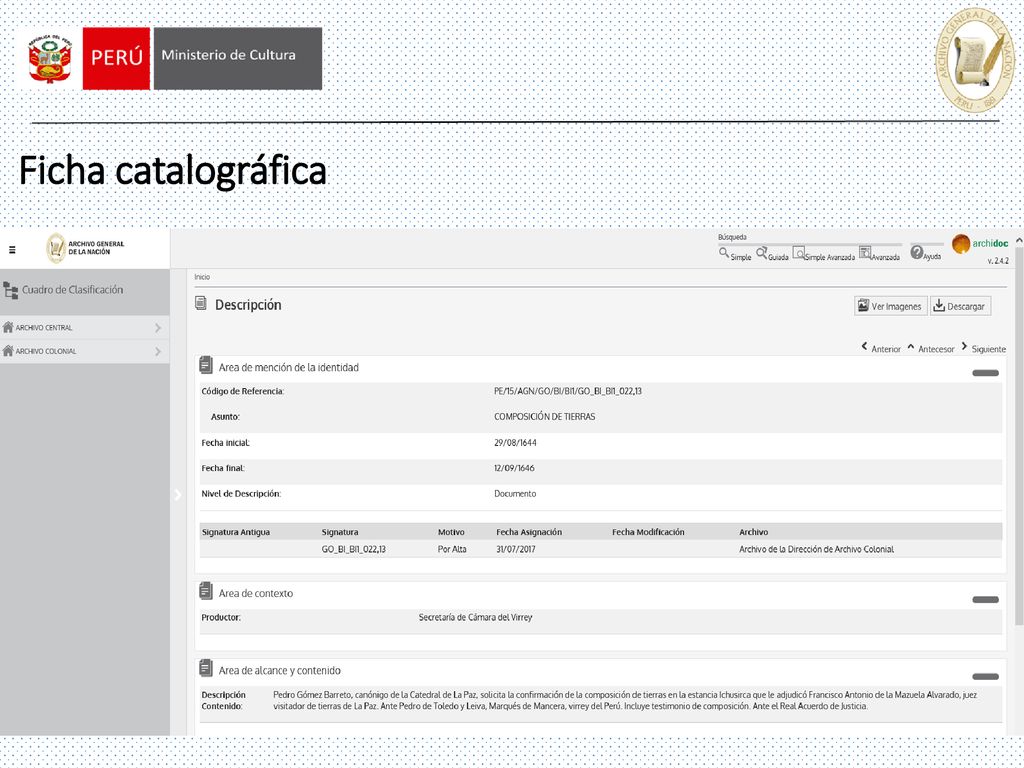Open the hamburger menu in the sidebar header
The image size is (1024, 768).
coord(12,249)
